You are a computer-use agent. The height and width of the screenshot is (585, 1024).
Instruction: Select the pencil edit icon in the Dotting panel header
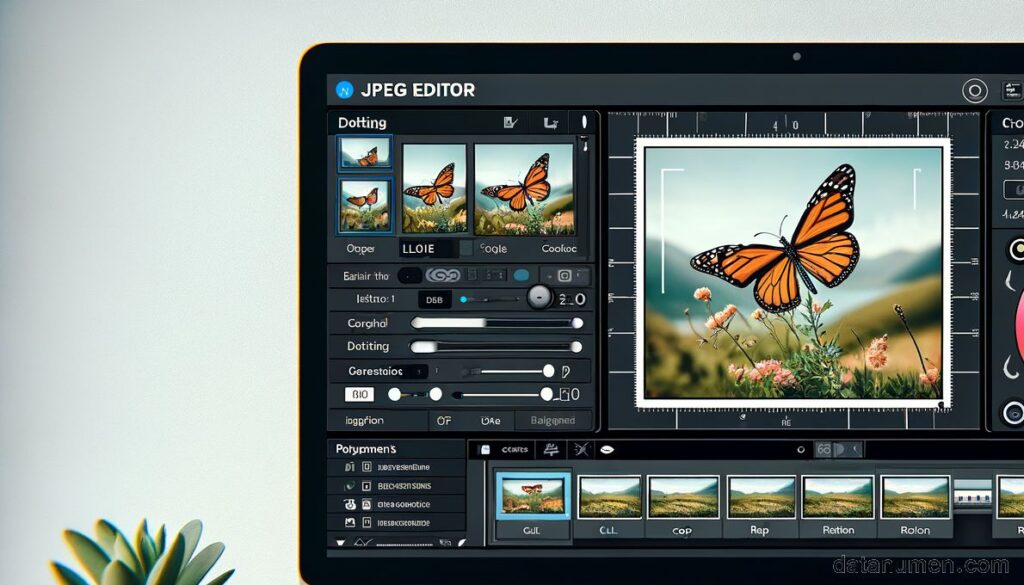[508, 121]
